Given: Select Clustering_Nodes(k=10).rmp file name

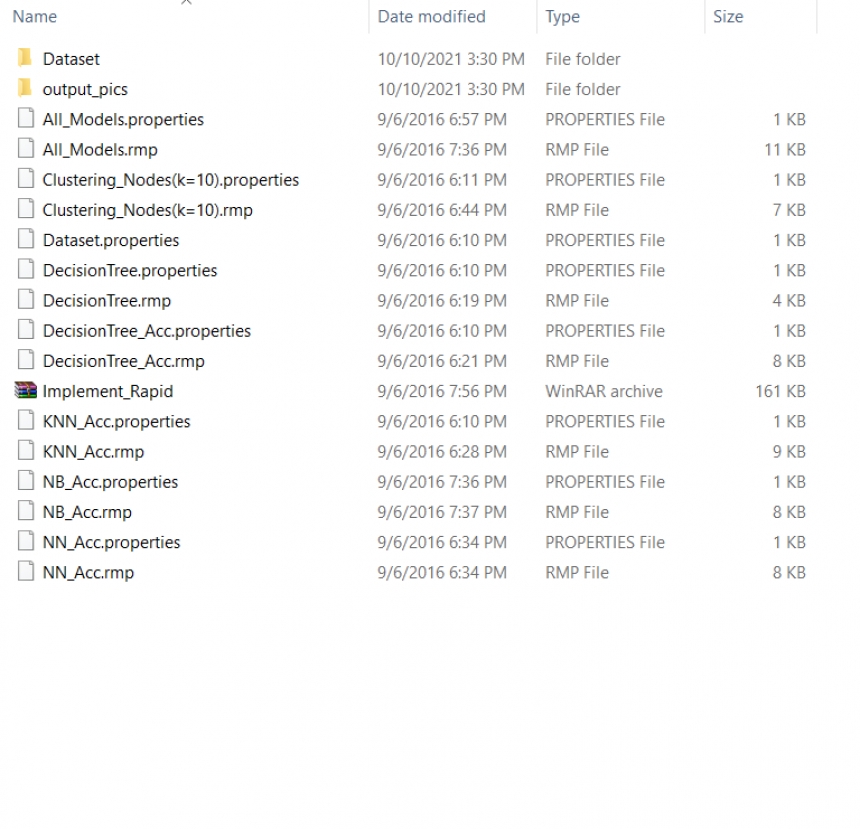Looking at the screenshot, I should tap(148, 210).
